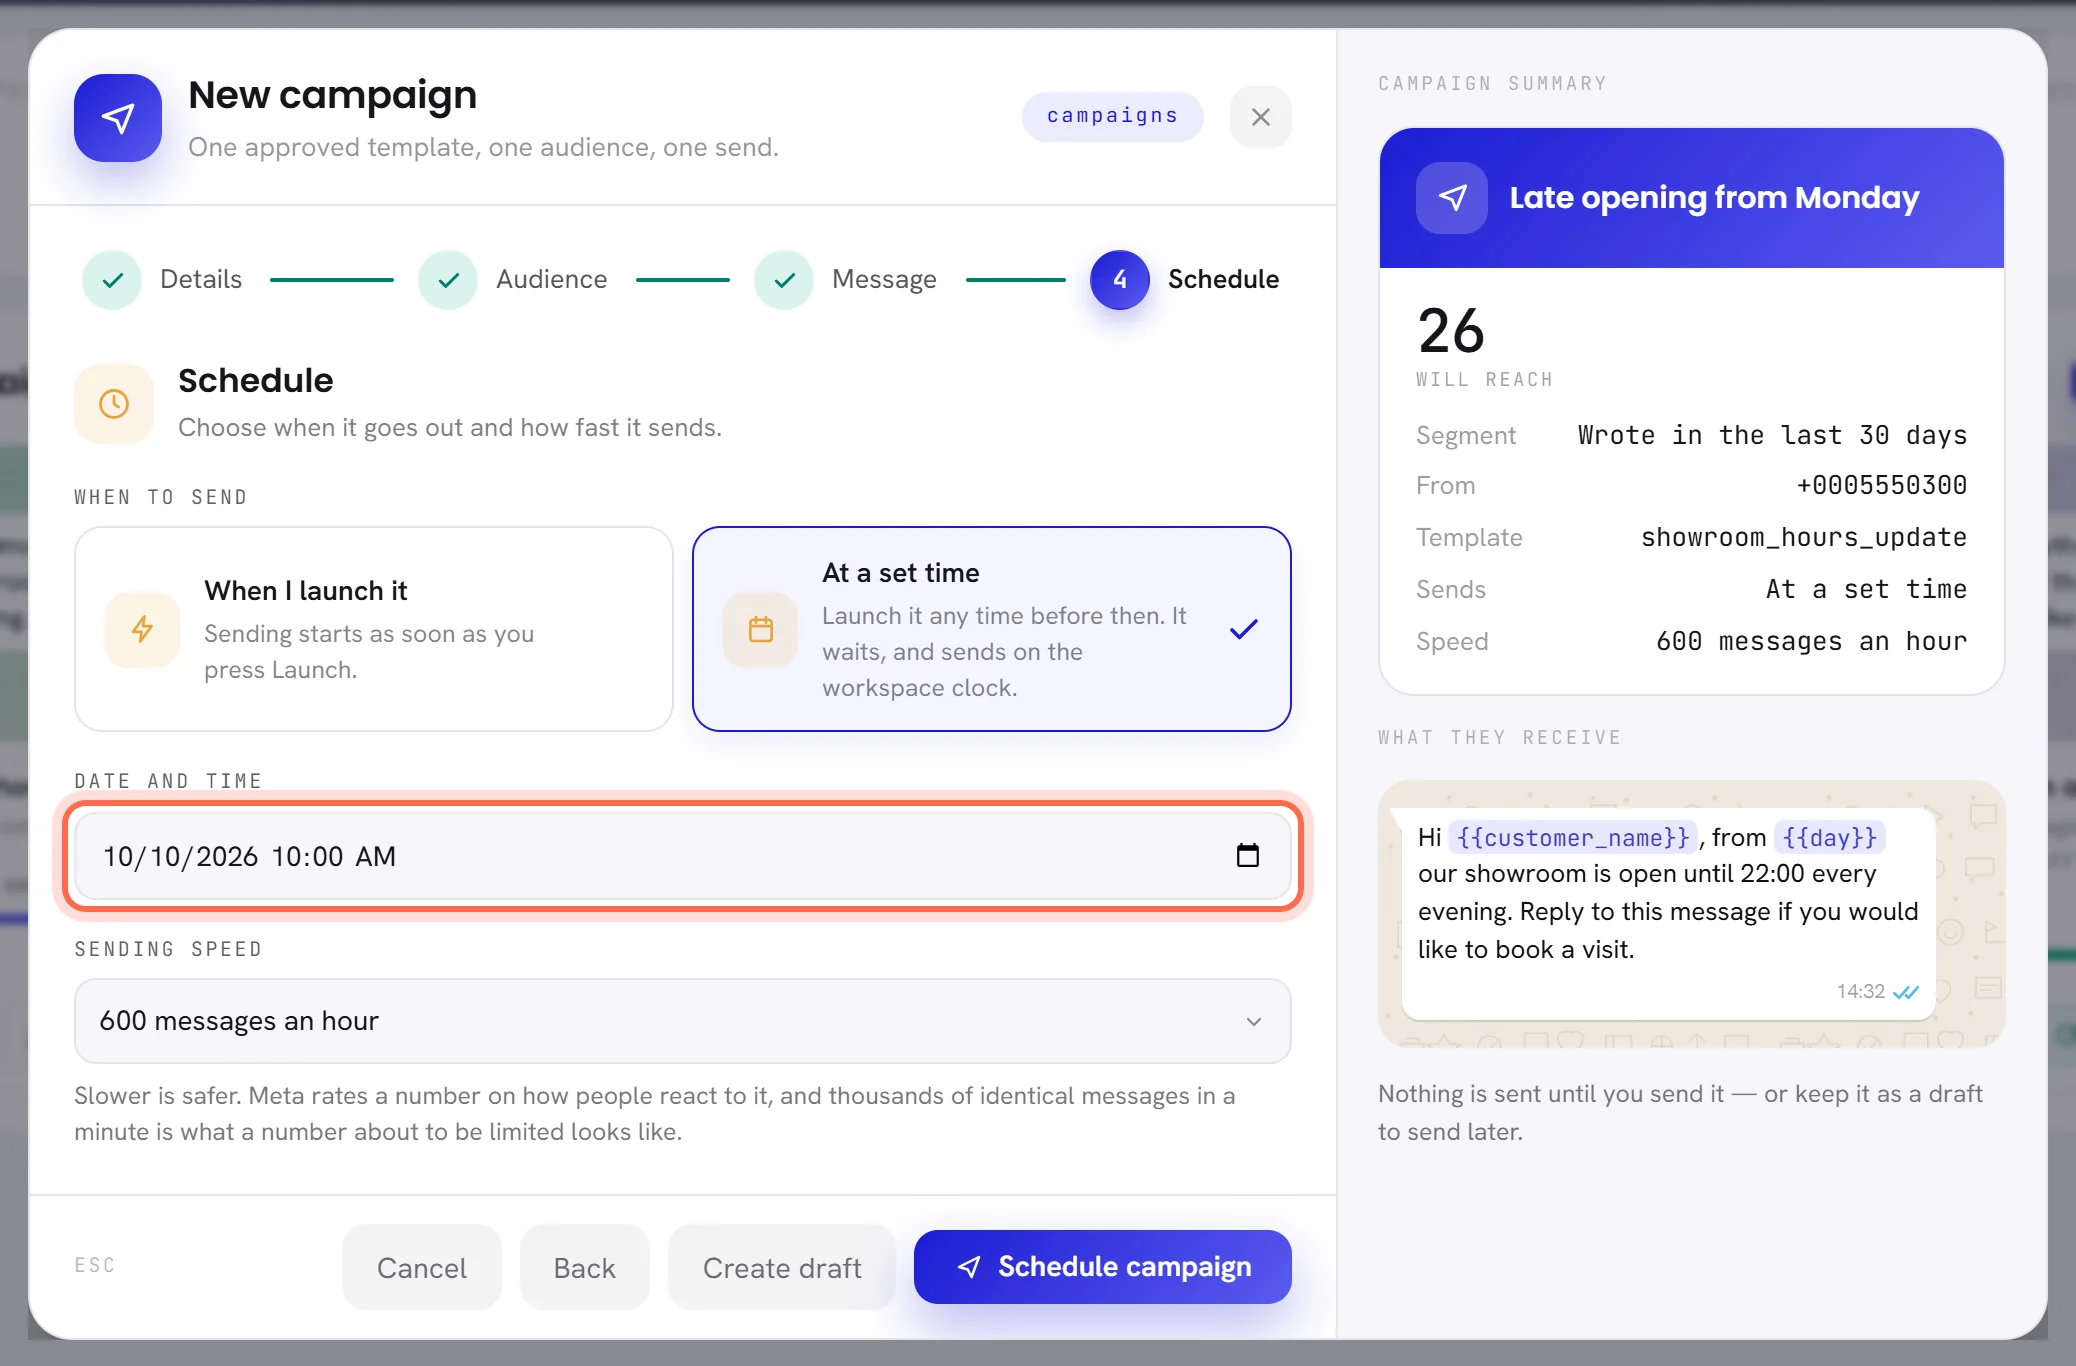Click the clock icon beside Schedule heading
The height and width of the screenshot is (1366, 2076).
click(x=114, y=404)
